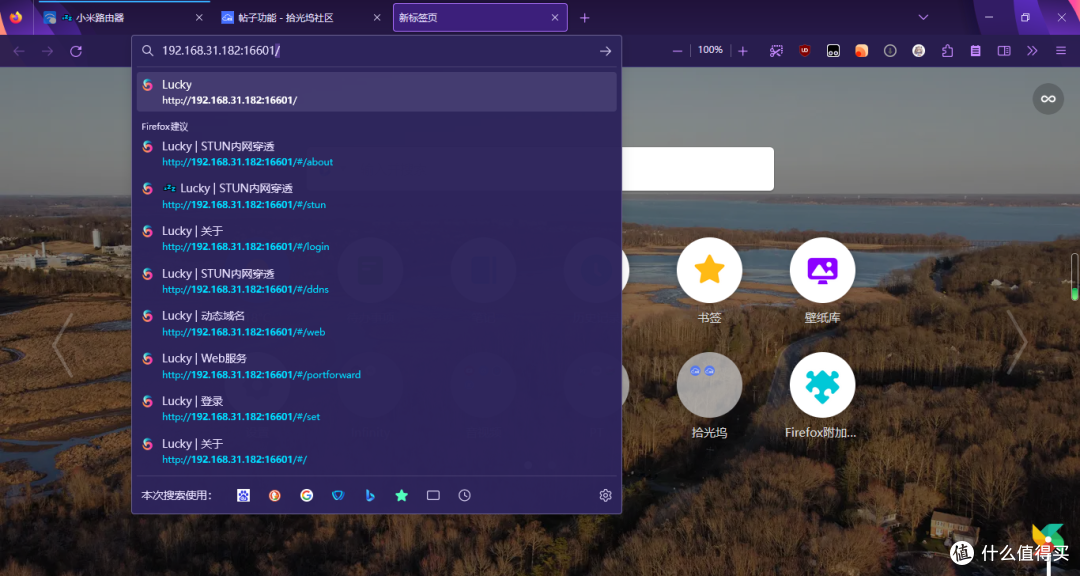Search this time with Bing icon
The width and height of the screenshot is (1080, 576).
(x=370, y=495)
